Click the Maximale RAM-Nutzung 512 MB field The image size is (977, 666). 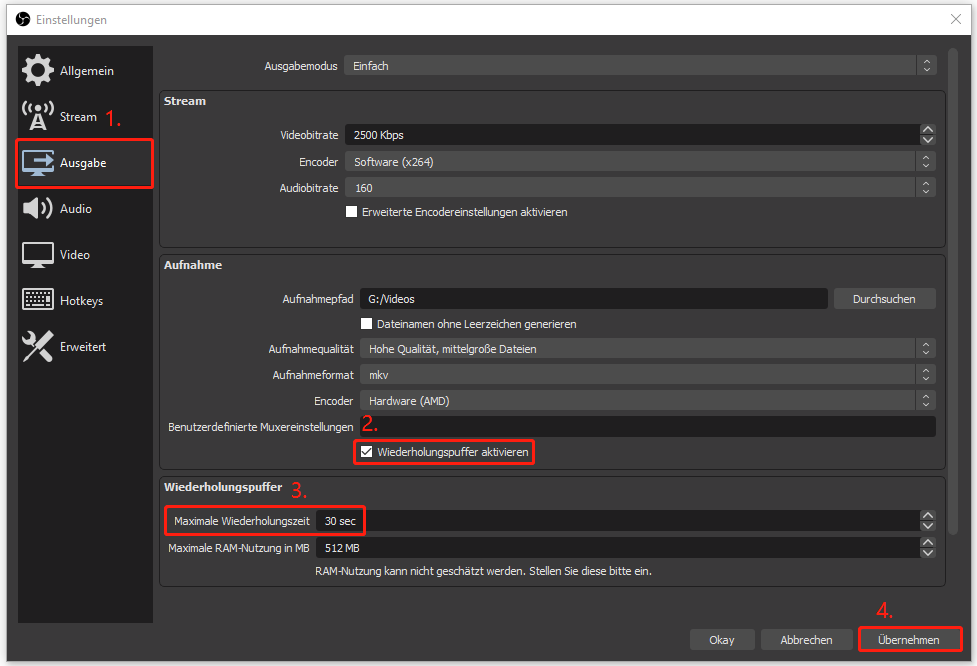tap(617, 548)
